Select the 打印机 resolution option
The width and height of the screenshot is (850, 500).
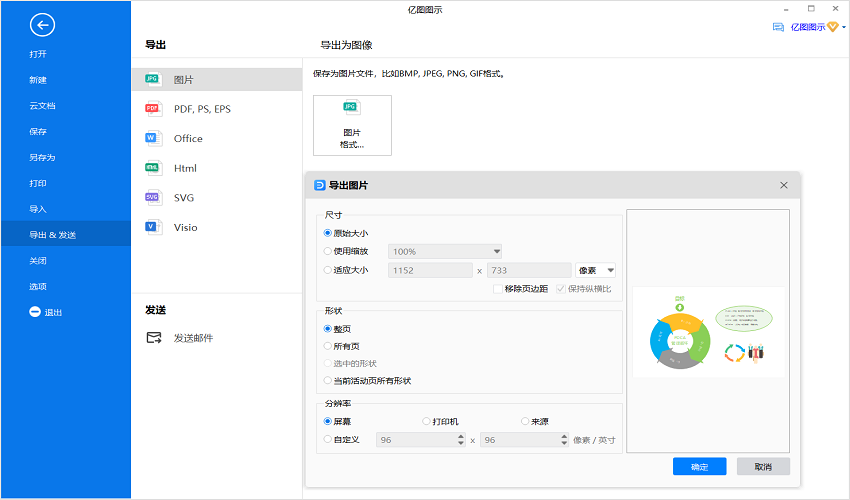[426, 421]
